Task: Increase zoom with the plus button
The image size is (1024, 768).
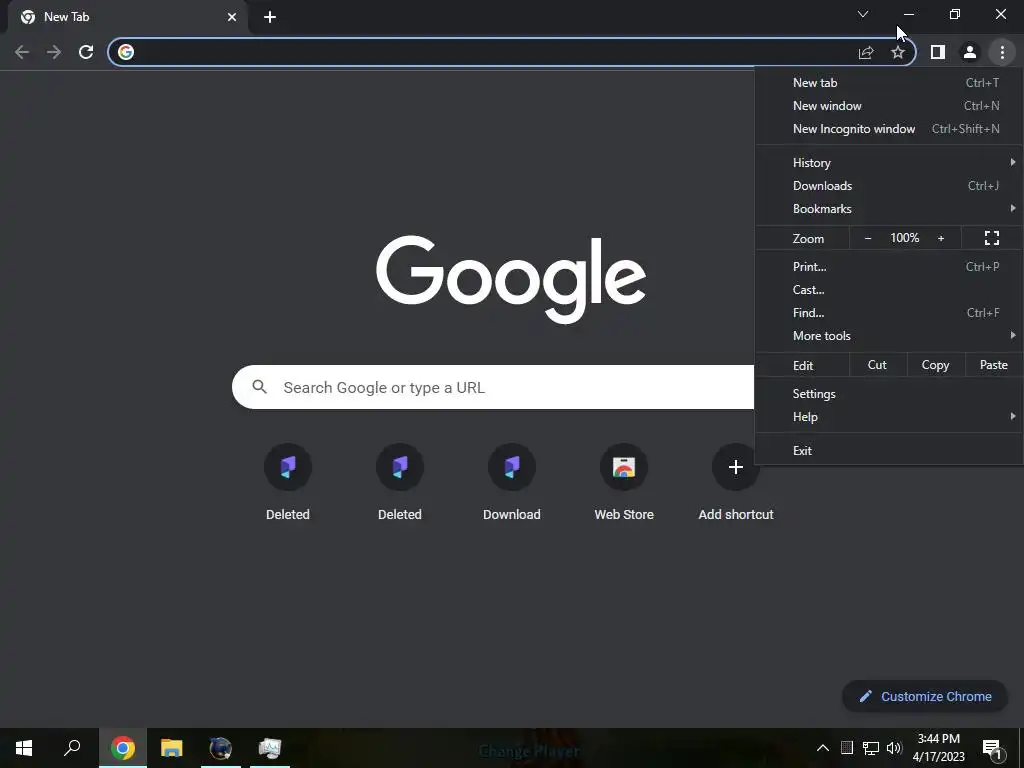Action: tap(941, 238)
